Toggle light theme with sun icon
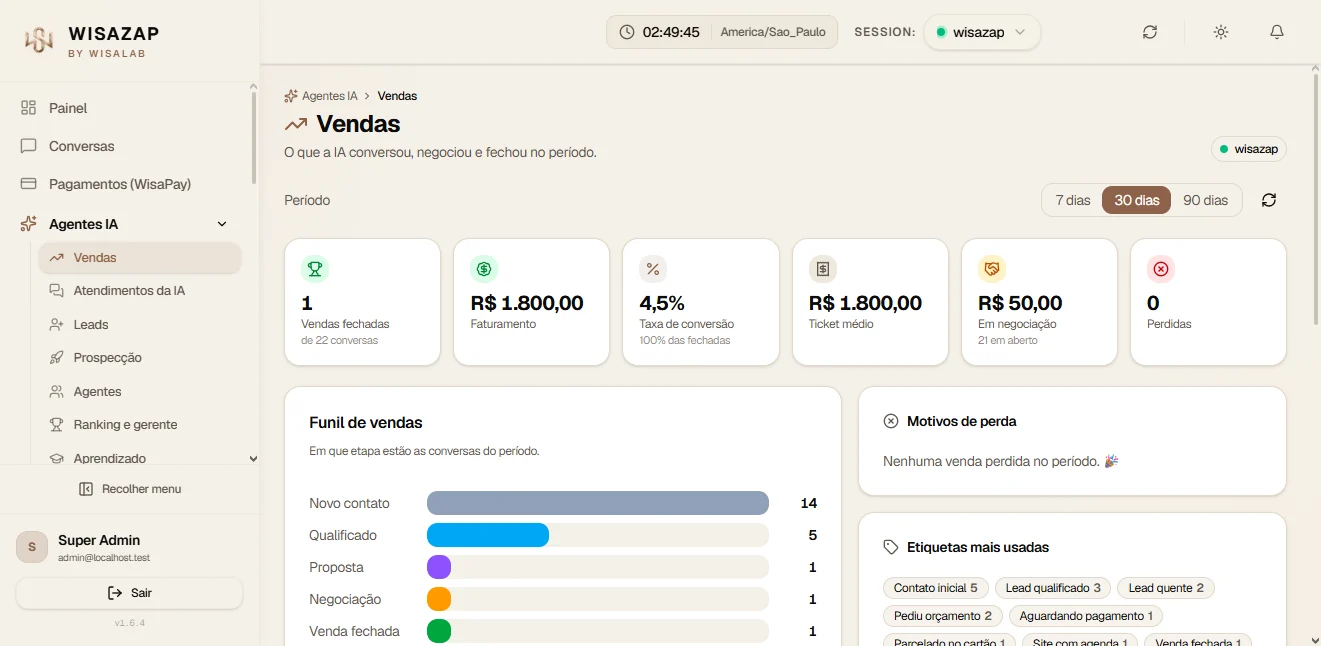The width and height of the screenshot is (1321, 646). pyautogui.click(x=1221, y=32)
